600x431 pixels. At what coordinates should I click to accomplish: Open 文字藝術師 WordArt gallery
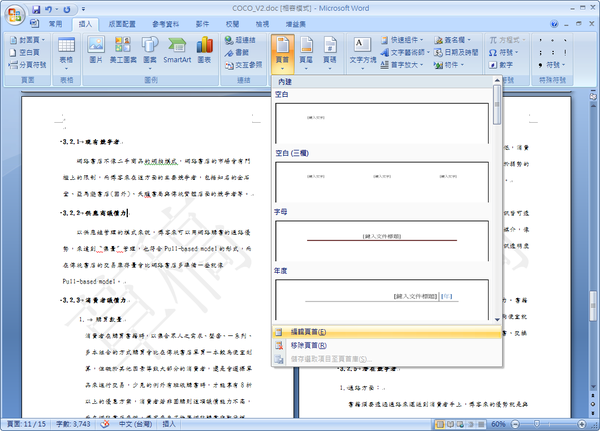click(x=405, y=52)
